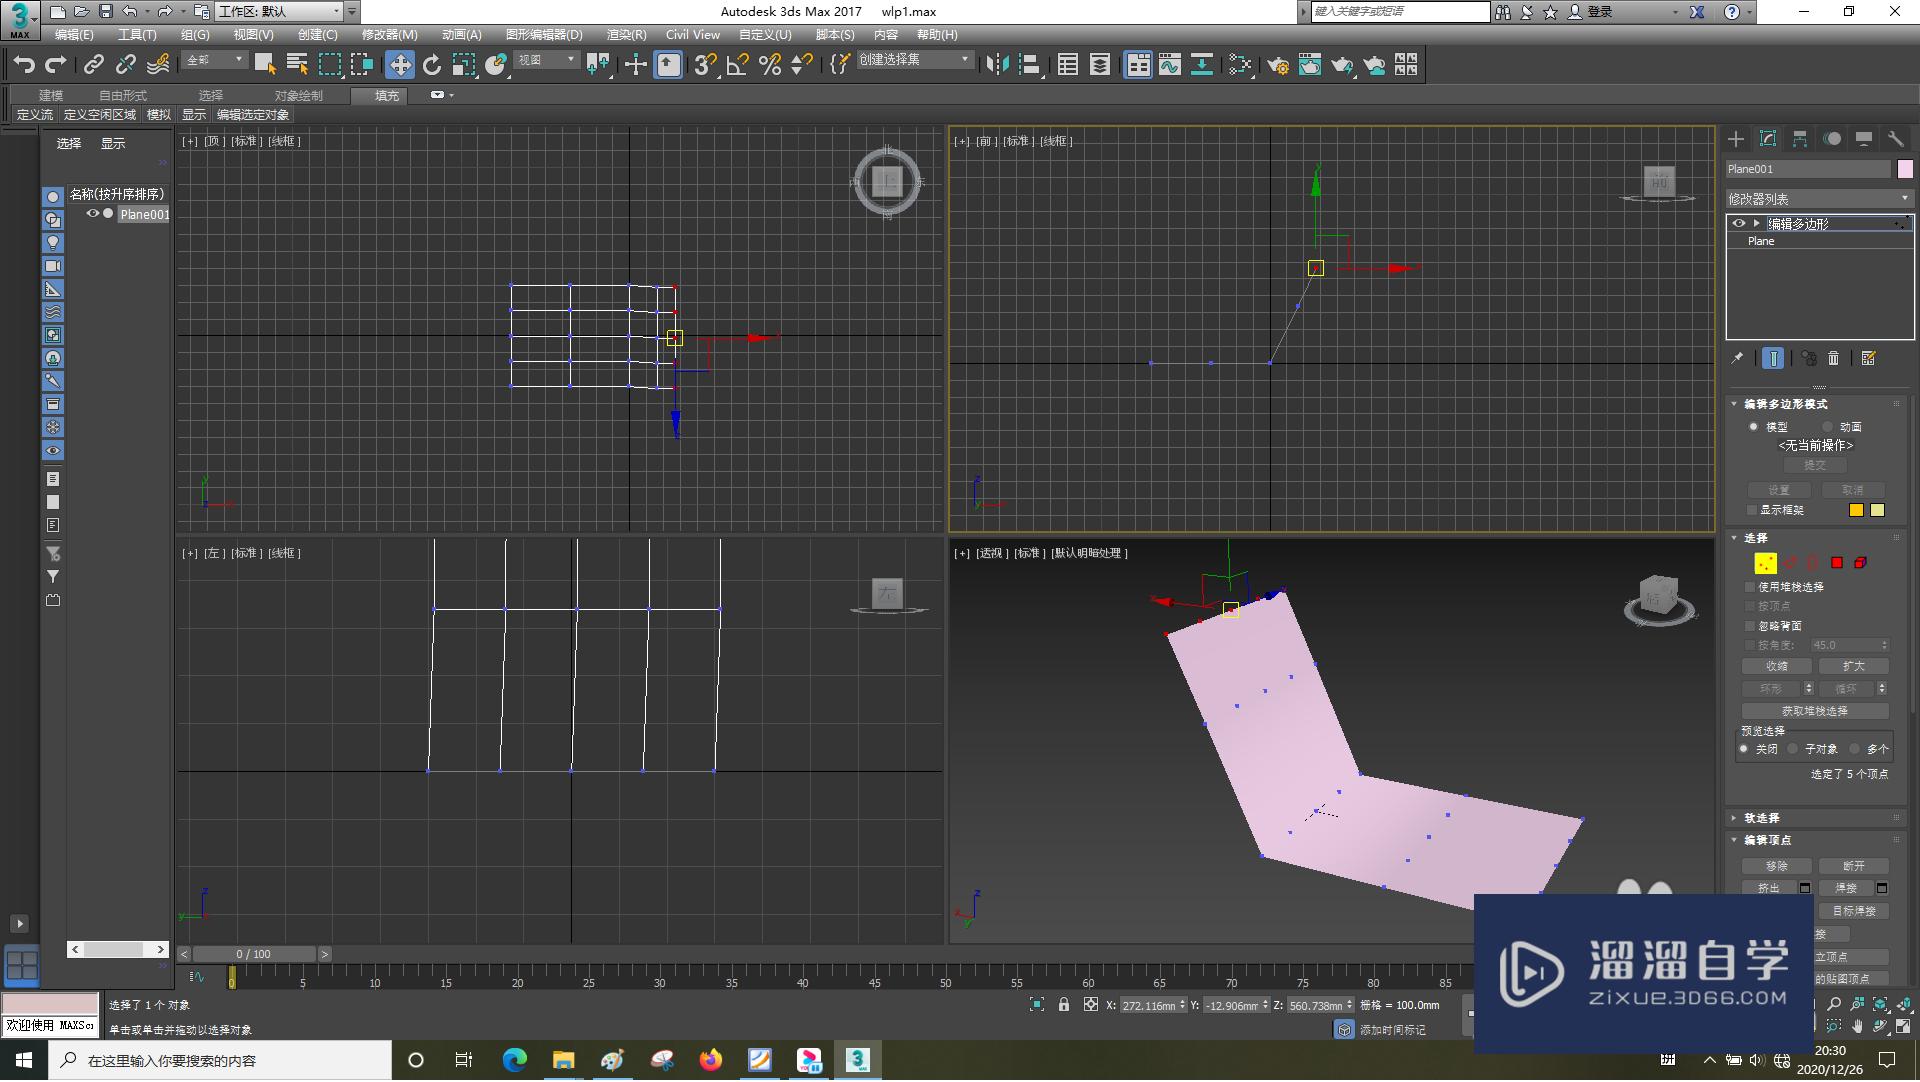Enable the 使用堆栈选择 checkbox
The height and width of the screenshot is (1082, 1920).
click(x=1751, y=587)
